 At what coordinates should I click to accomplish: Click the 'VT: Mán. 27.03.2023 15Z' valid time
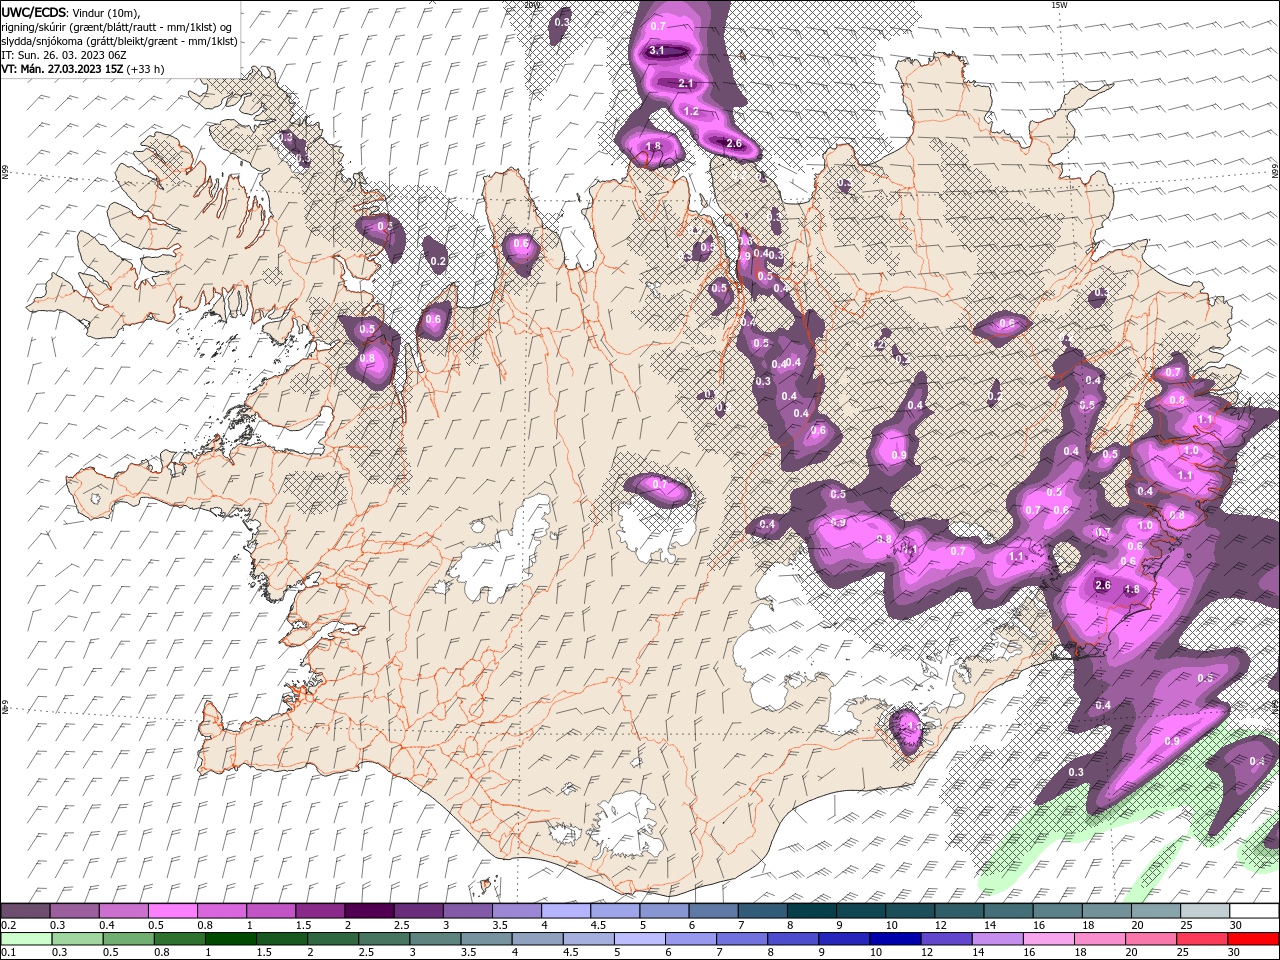pos(63,69)
